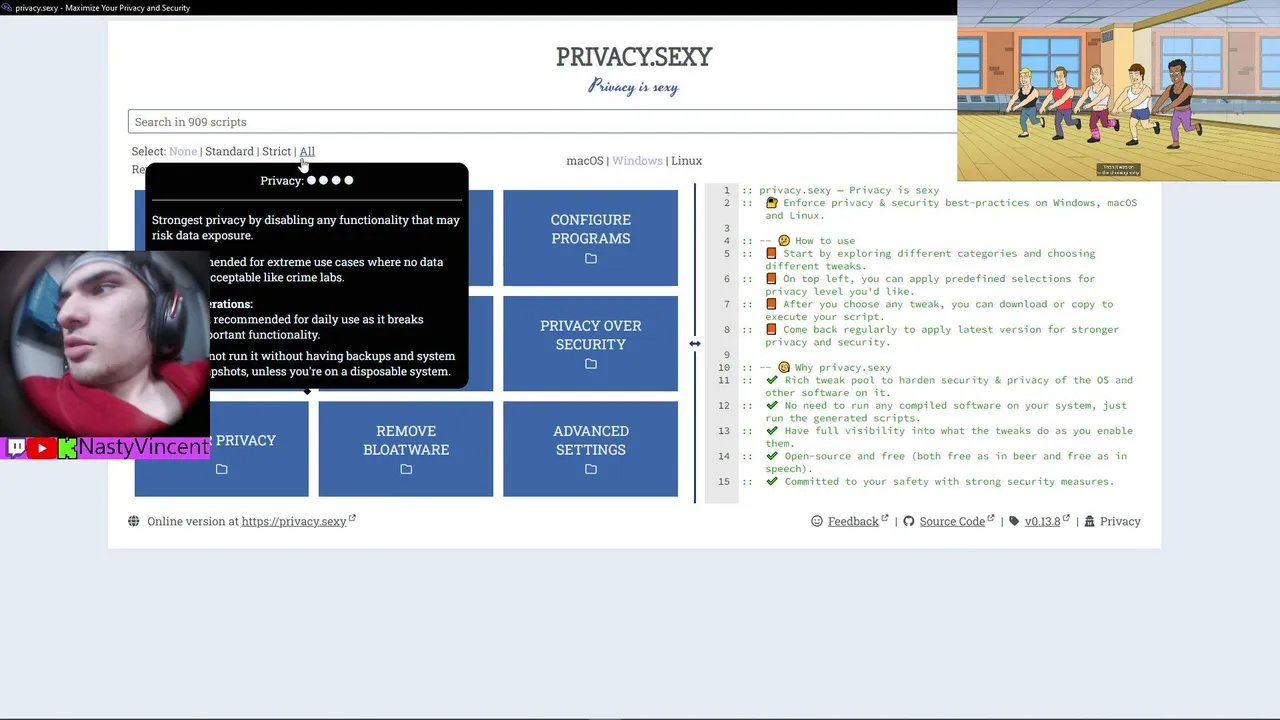Switch to macOS scripts
Viewport: 1280px width, 720px height.
pyautogui.click(x=585, y=160)
